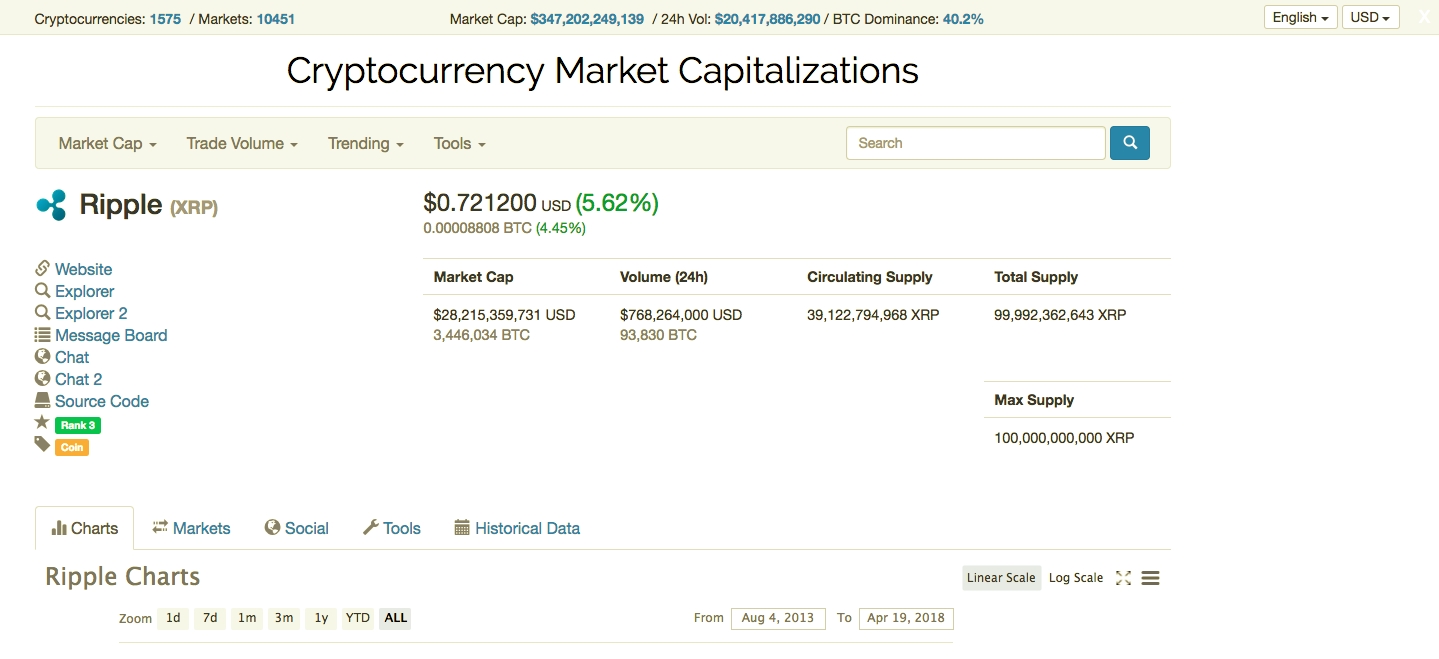Switch to the Social tab
1439x659 pixels.
point(297,528)
